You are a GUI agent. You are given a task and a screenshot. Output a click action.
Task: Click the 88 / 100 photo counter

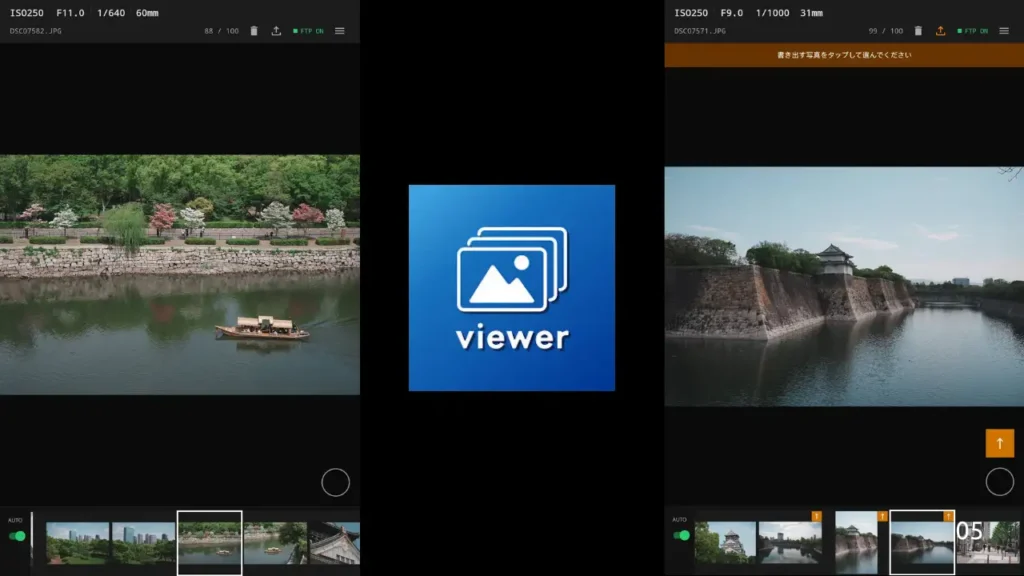point(221,31)
